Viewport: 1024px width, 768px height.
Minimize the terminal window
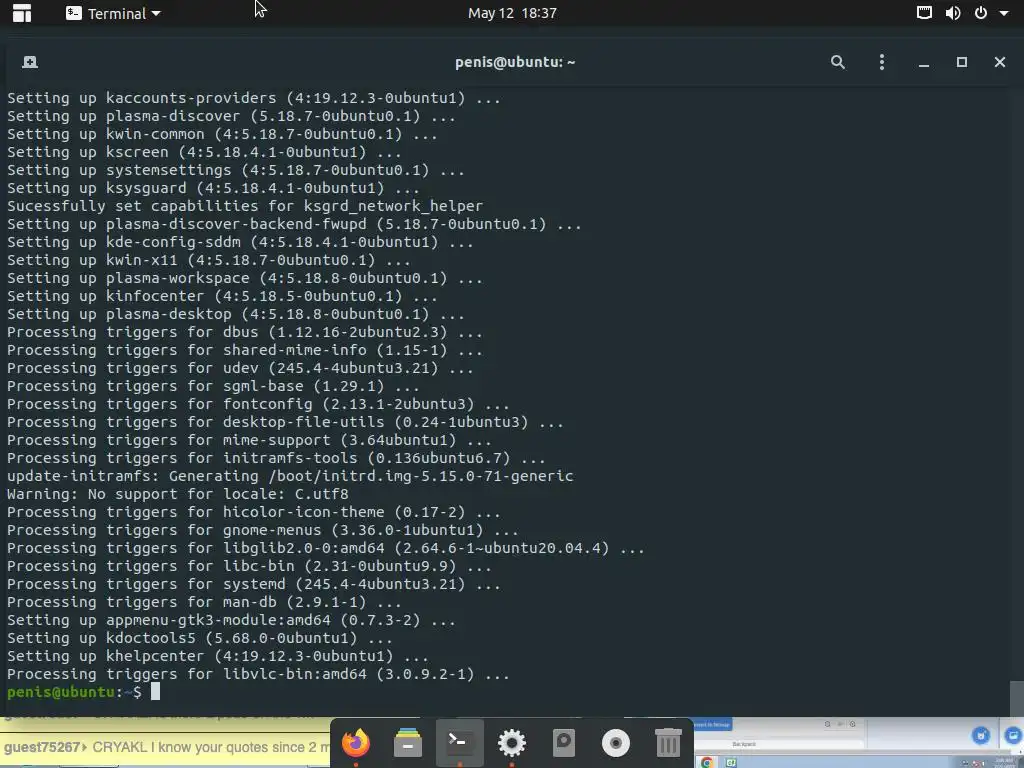(923, 63)
